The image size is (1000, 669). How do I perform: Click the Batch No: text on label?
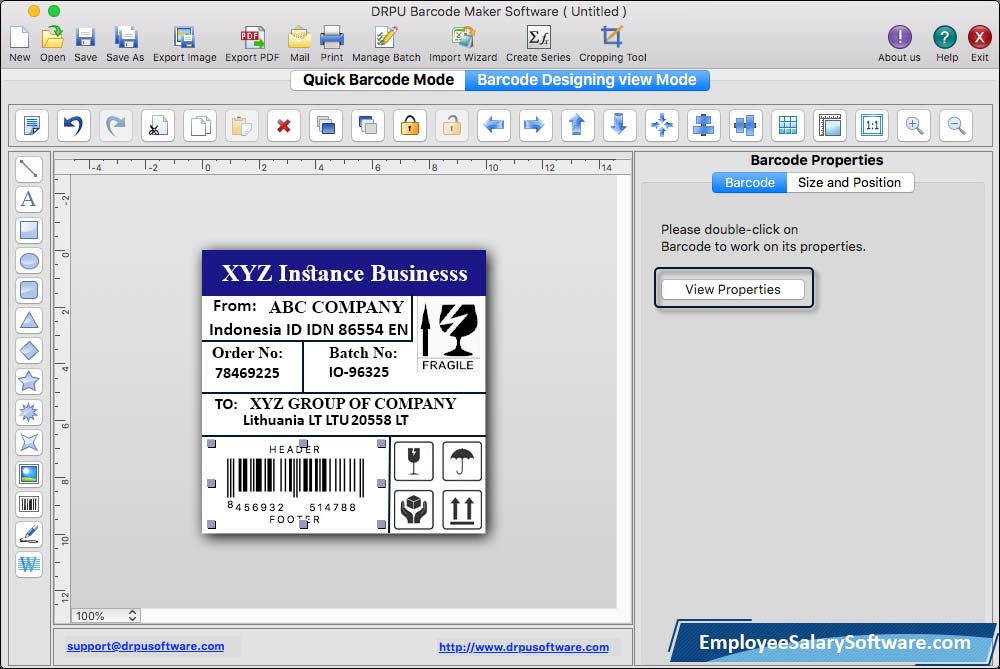point(363,353)
